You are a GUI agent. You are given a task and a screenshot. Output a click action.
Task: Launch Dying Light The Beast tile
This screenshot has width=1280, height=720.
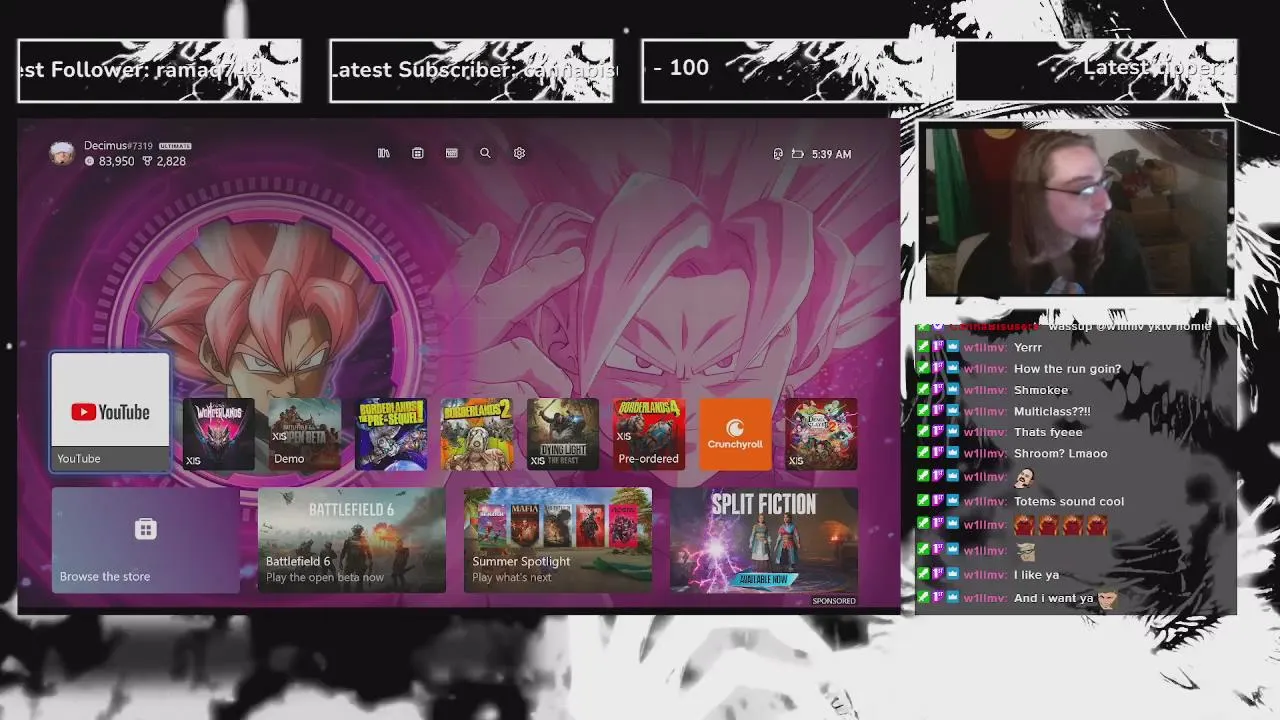(x=563, y=434)
